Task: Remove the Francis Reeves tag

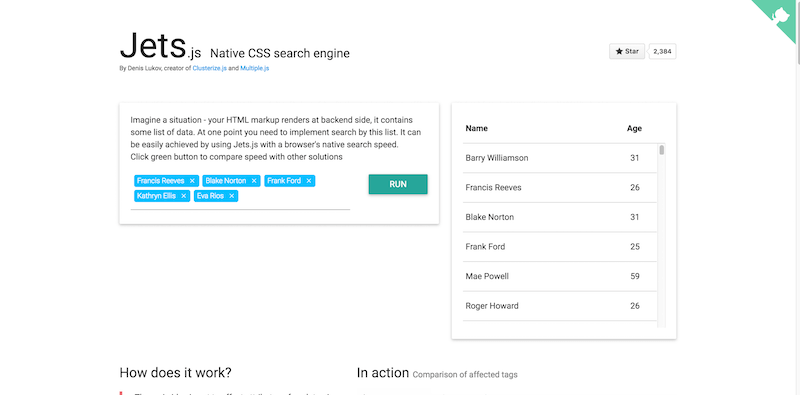Action: click(192, 181)
